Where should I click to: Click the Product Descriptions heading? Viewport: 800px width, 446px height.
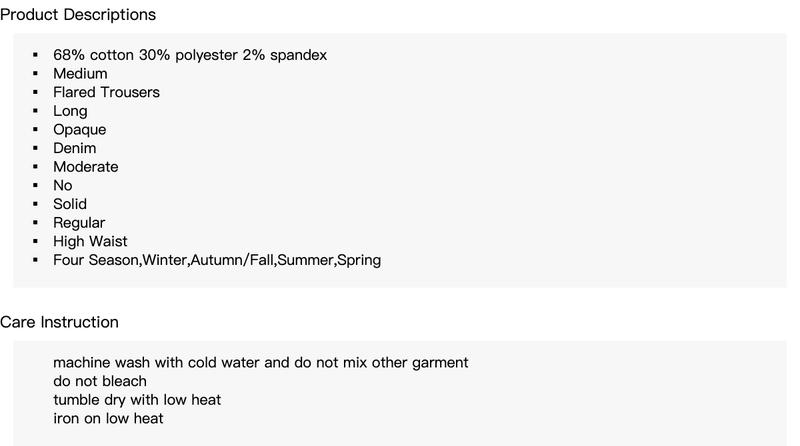coord(78,15)
